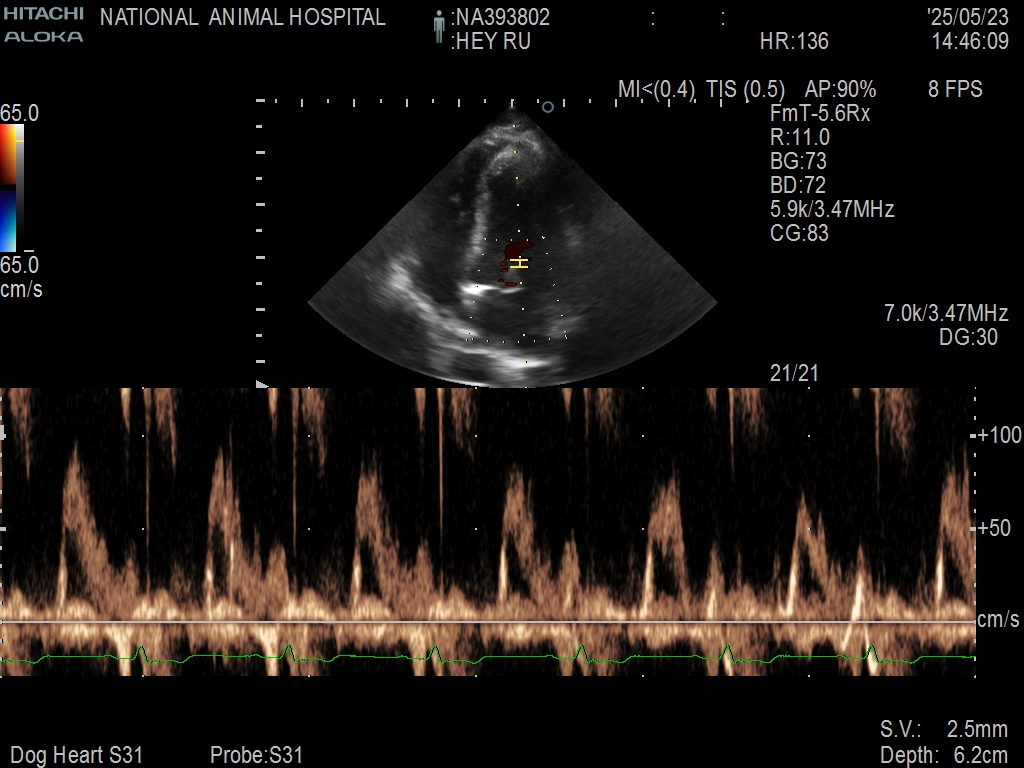Image resolution: width=1024 pixels, height=768 pixels.
Task: Click the red-blue color Doppler velocity bar
Action: coord(8,188)
